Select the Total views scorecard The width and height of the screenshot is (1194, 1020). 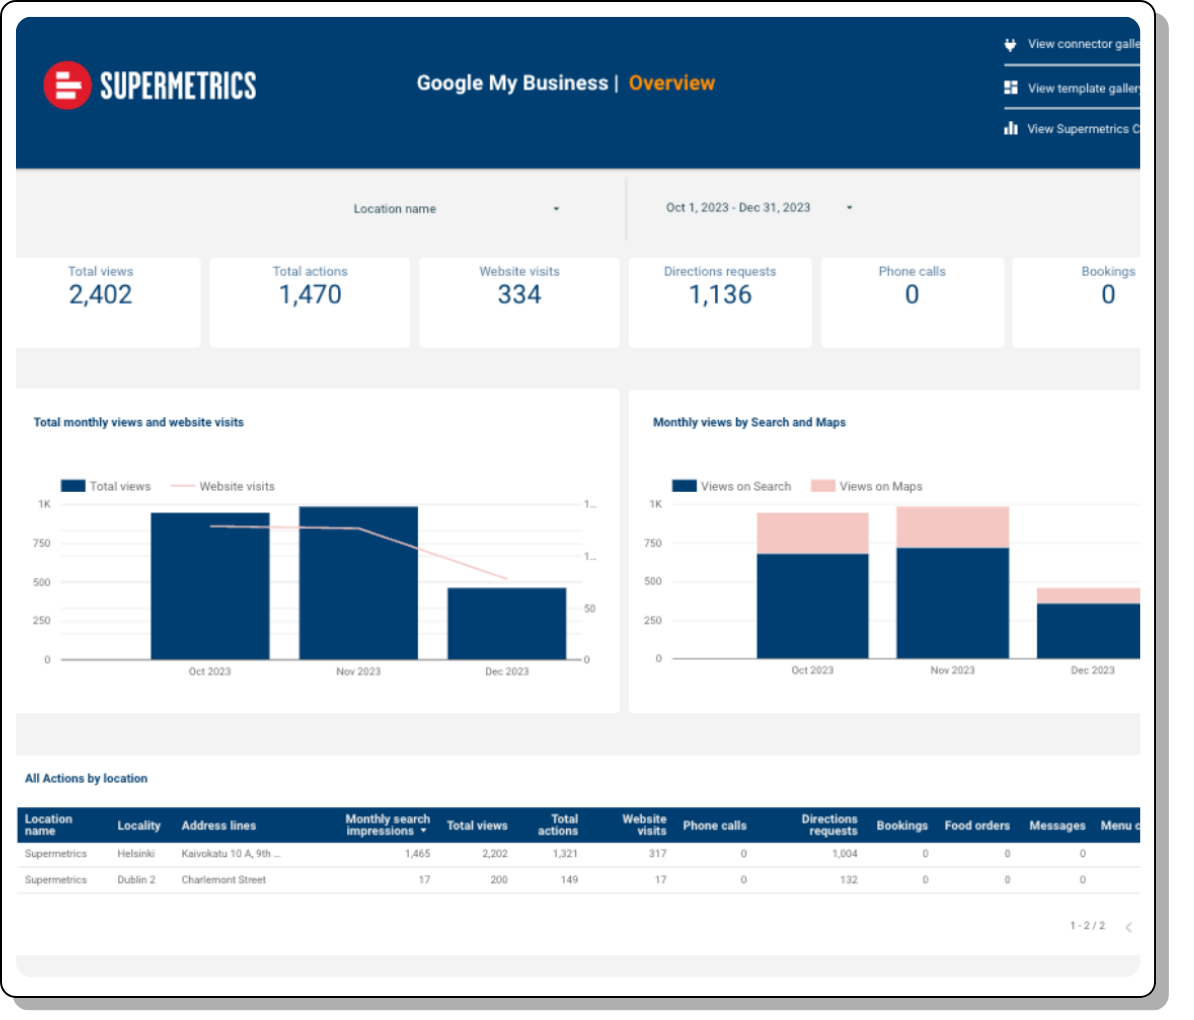click(101, 302)
